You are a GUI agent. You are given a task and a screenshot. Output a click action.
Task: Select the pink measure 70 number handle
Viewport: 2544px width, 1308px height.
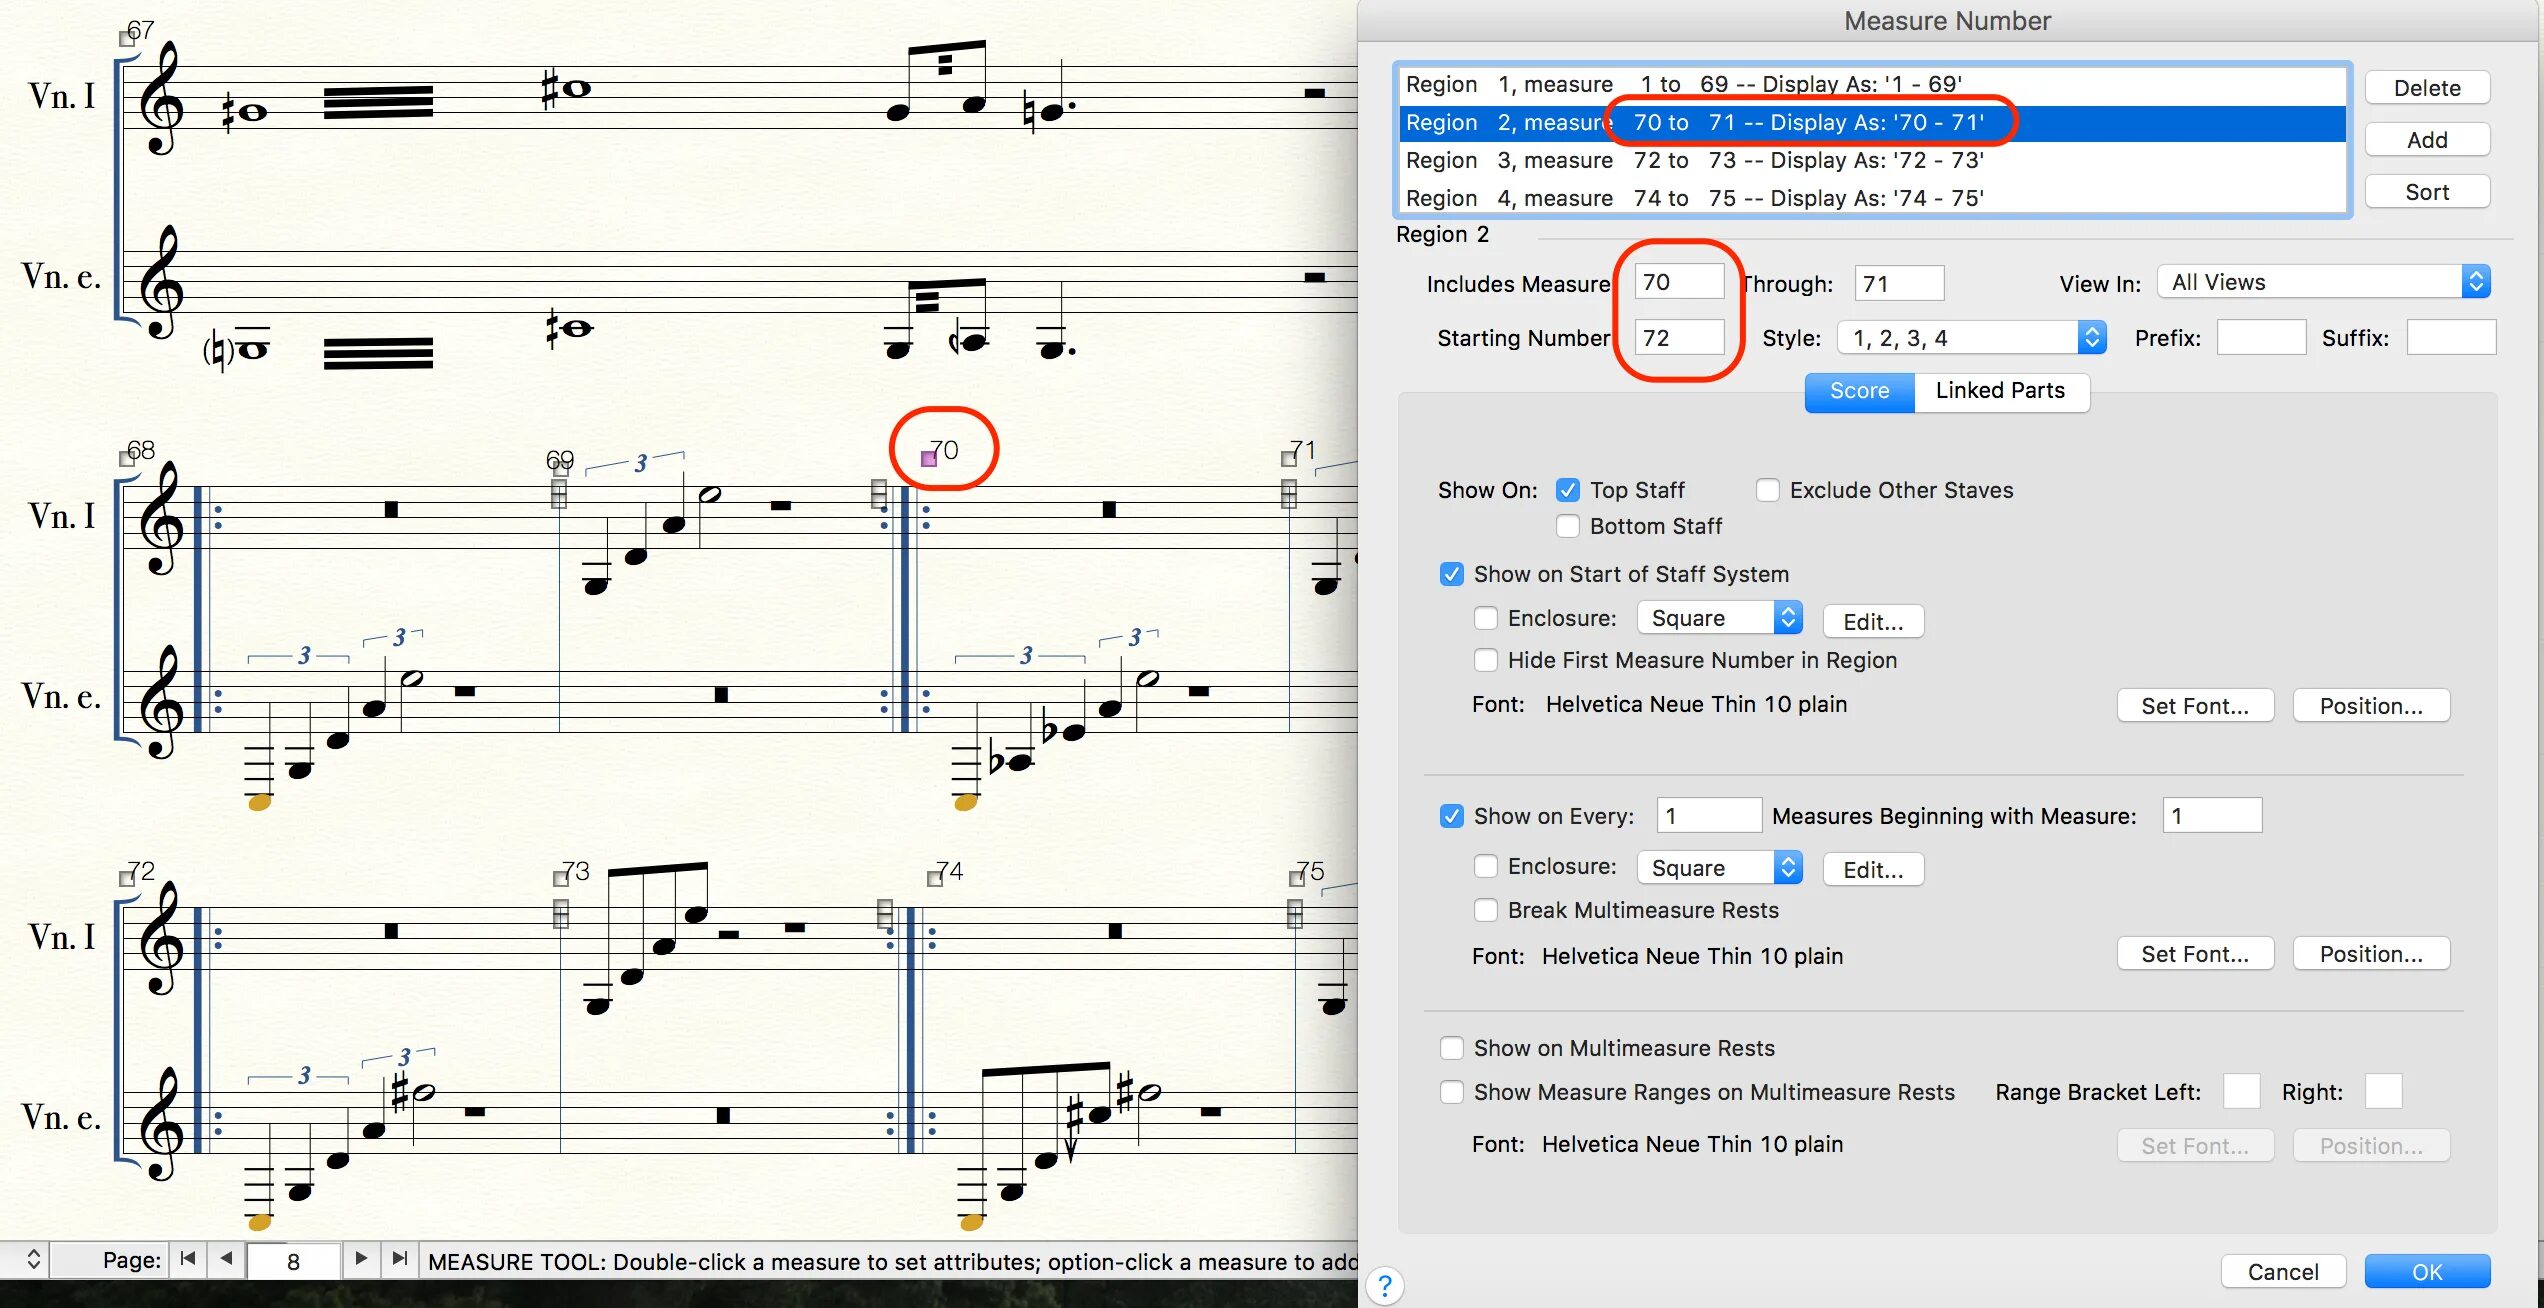click(x=928, y=459)
